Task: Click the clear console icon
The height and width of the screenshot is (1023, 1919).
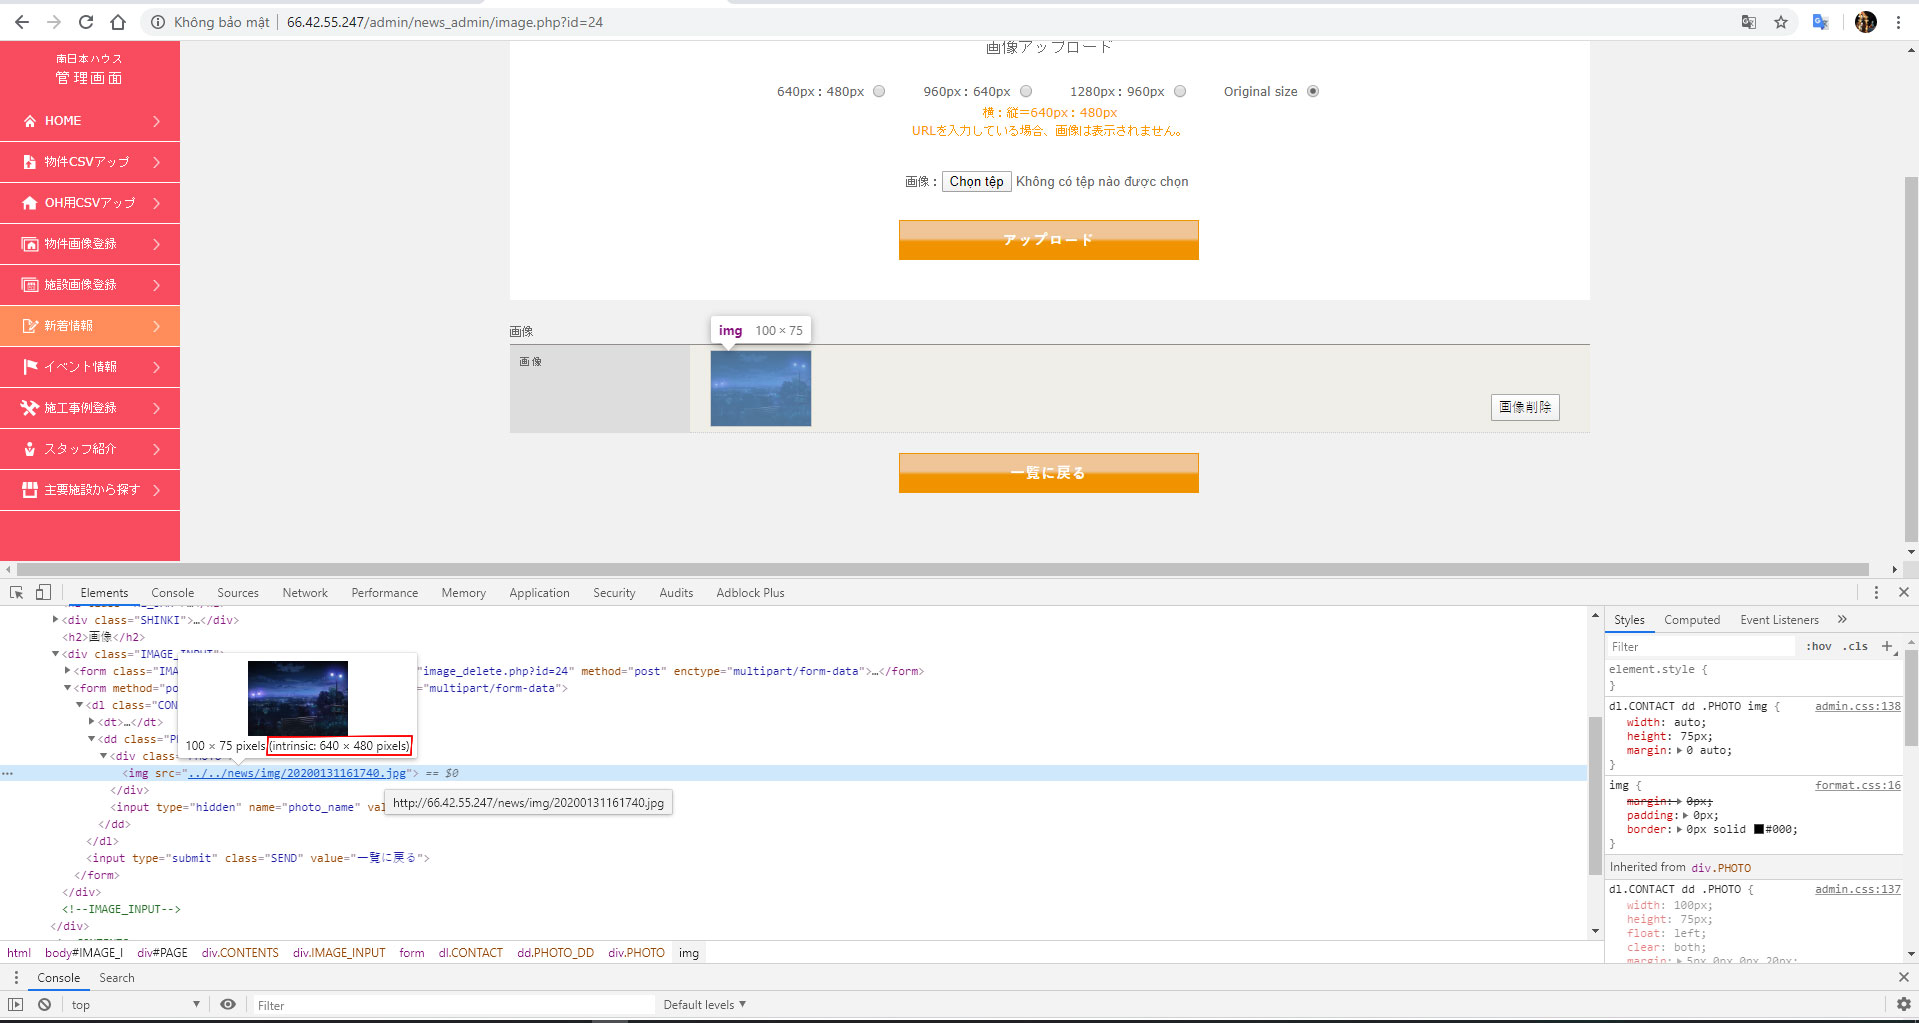Action: click(44, 1004)
